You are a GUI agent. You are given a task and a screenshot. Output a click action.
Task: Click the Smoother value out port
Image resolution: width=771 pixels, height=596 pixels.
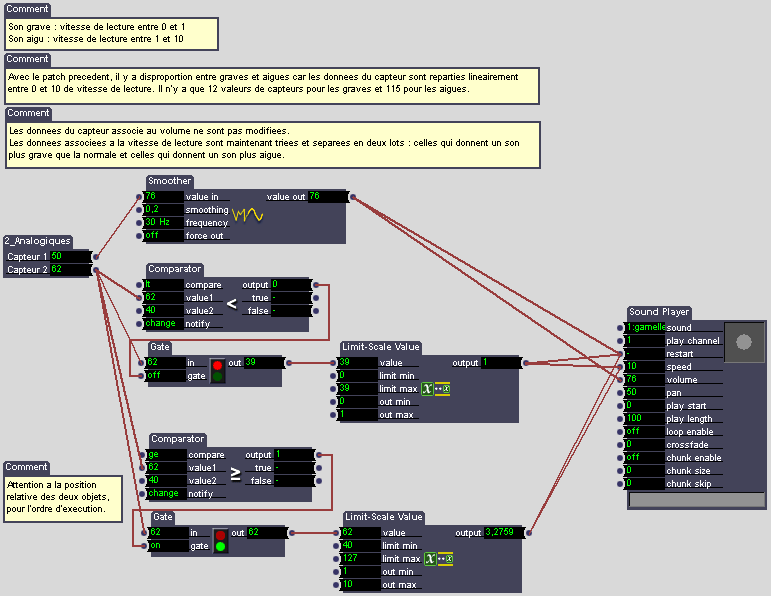tap(351, 197)
